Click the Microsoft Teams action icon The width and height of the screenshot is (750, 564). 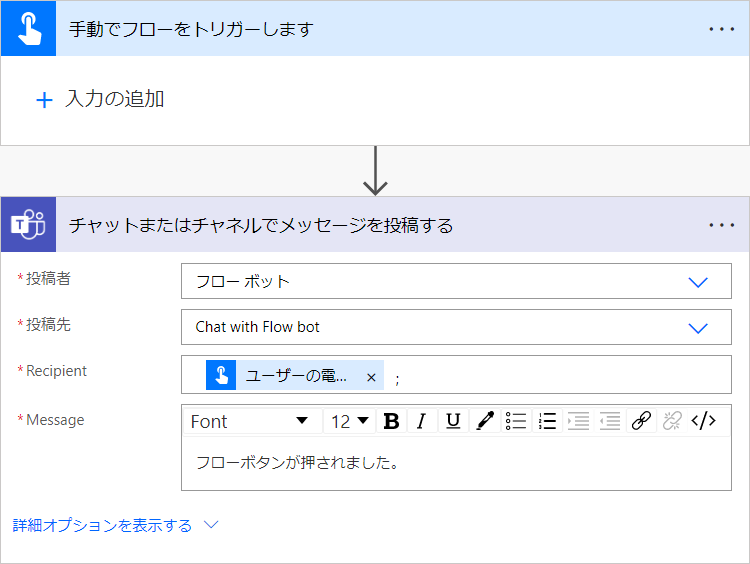pos(29,224)
